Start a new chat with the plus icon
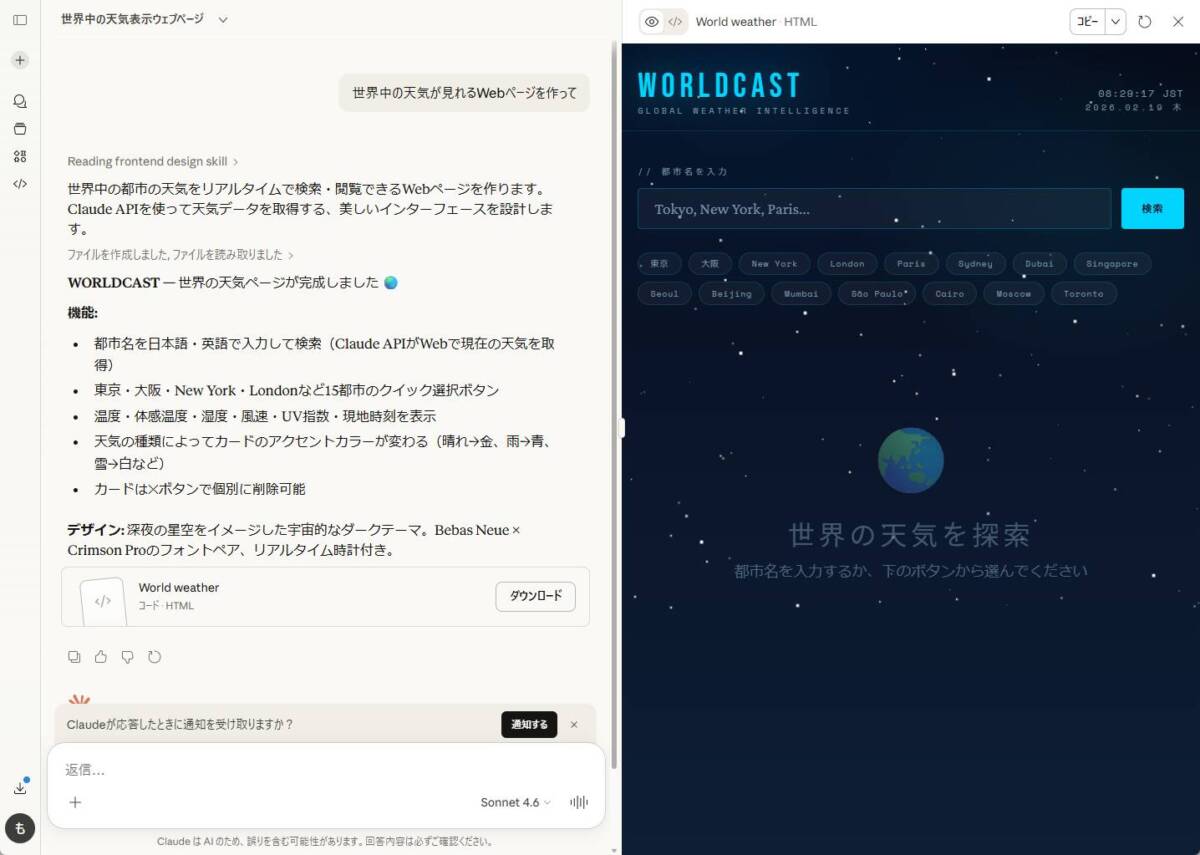Screen dimensions: 1200x855 [x=19, y=60]
